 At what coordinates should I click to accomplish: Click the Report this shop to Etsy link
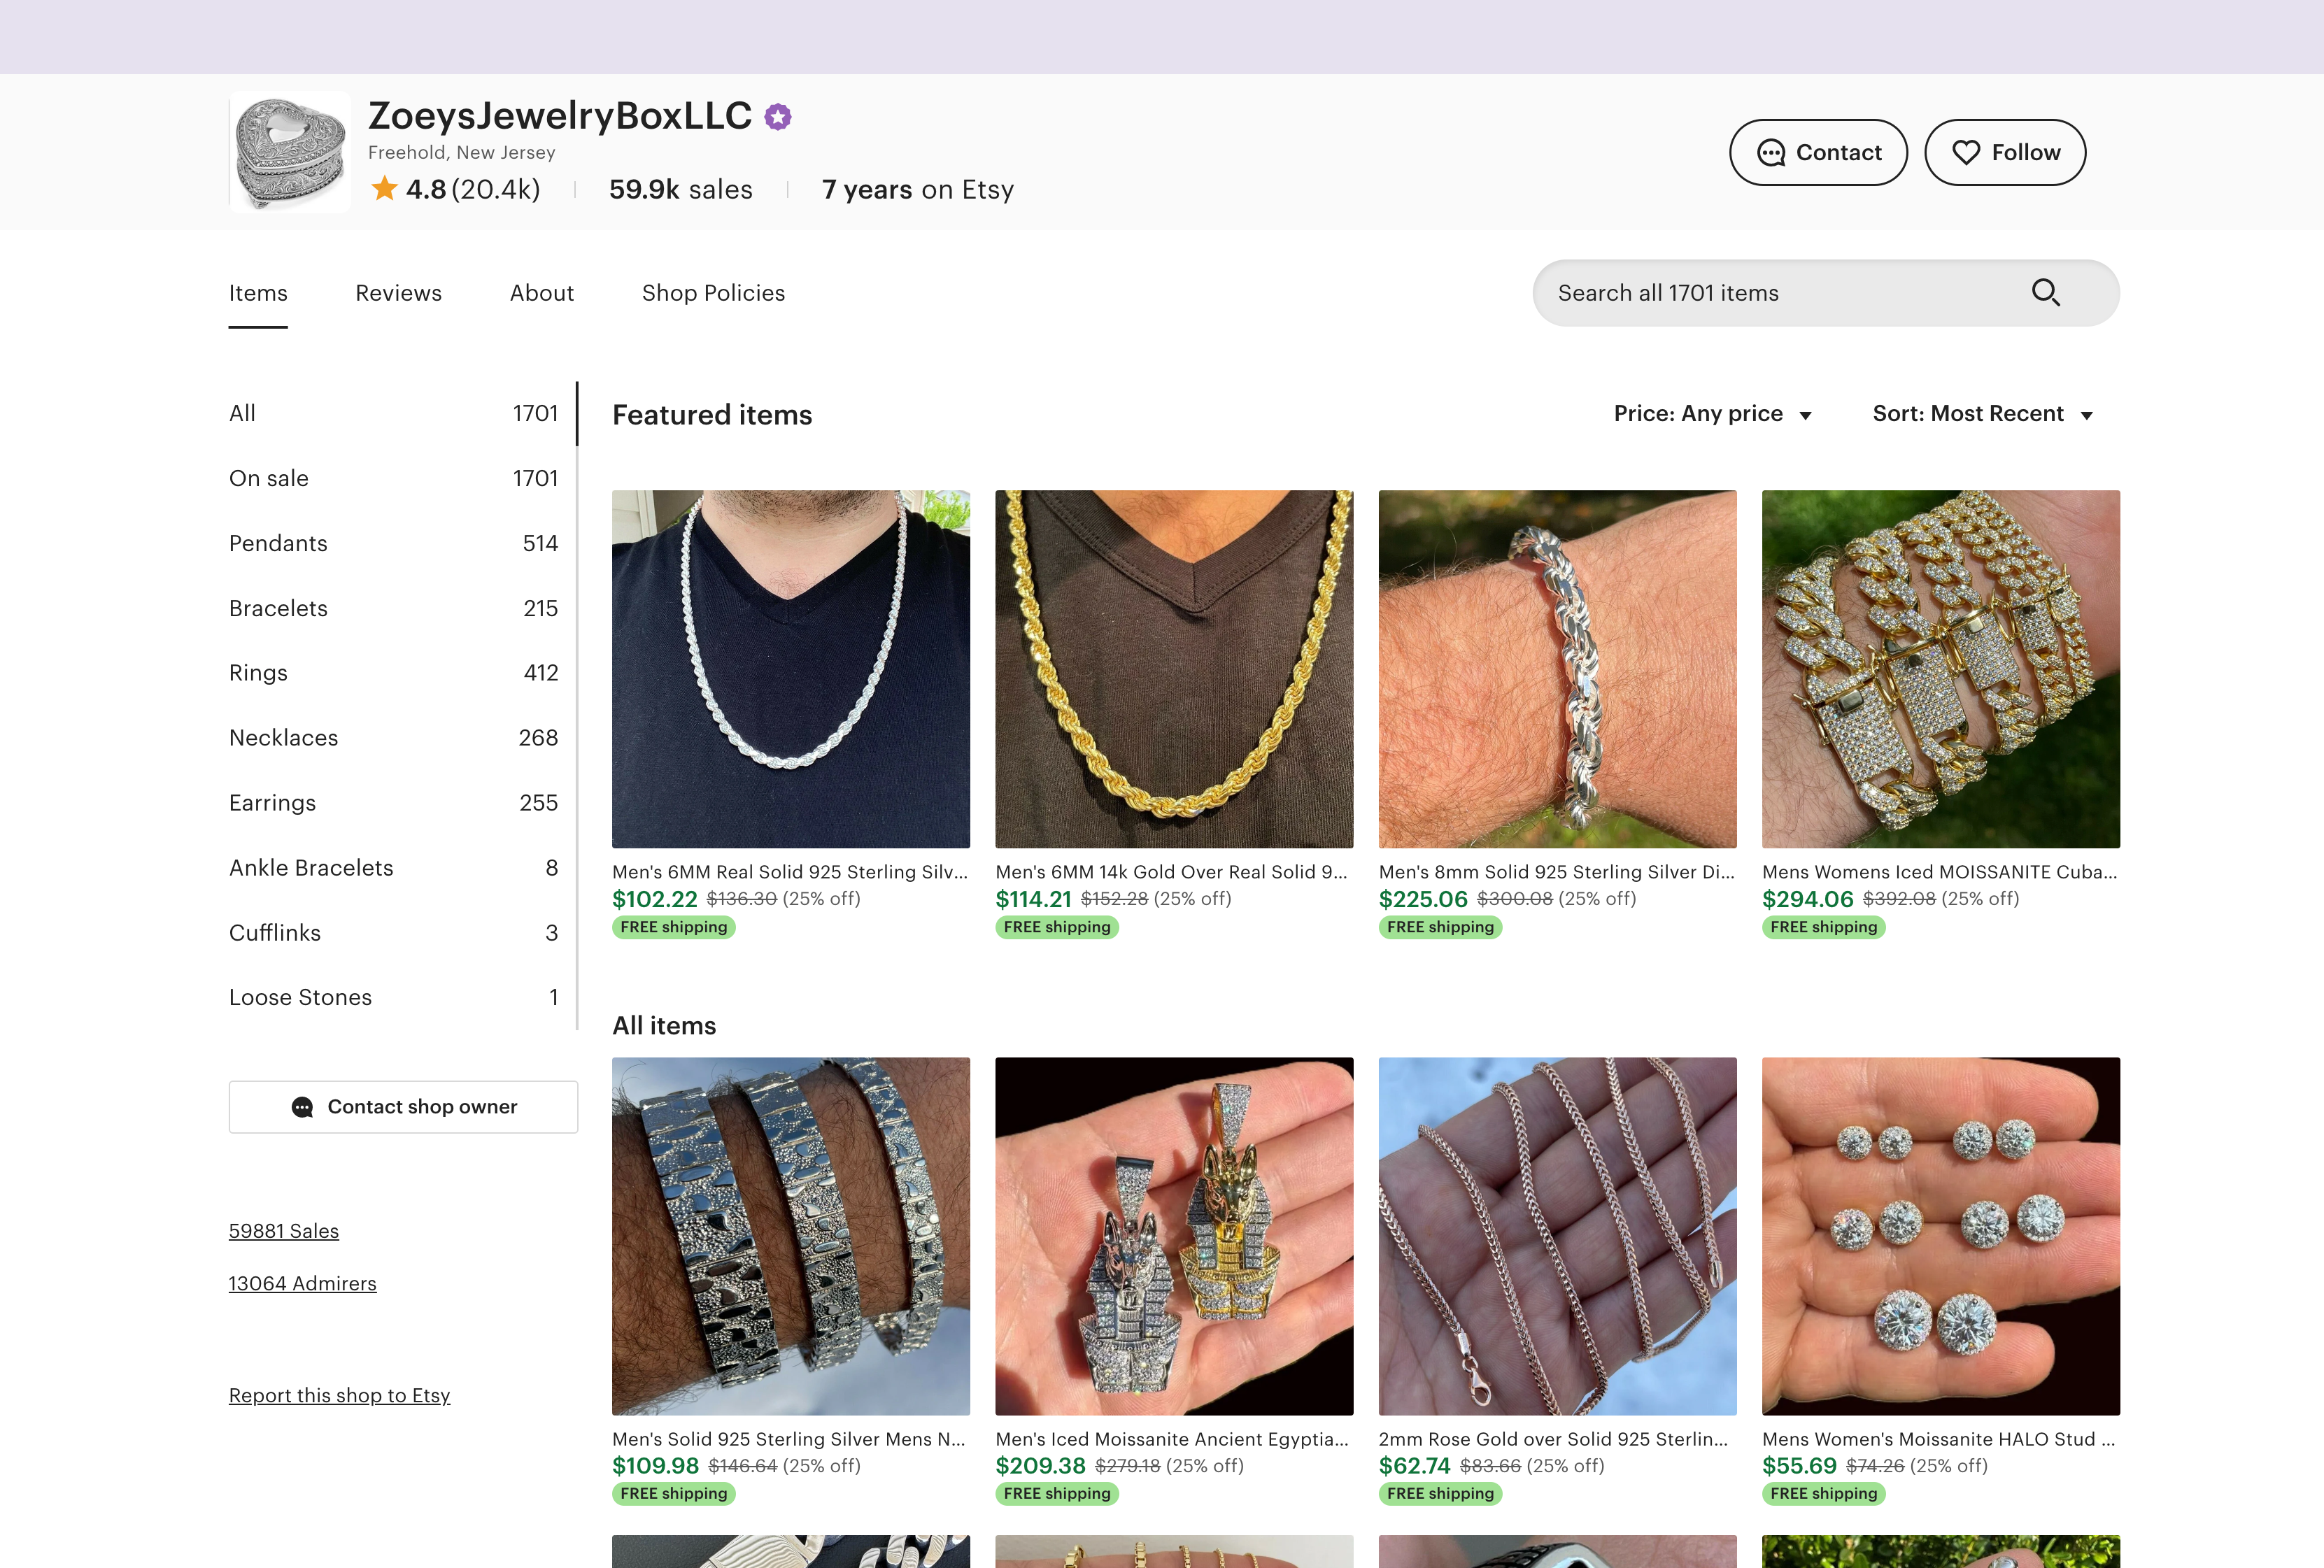(339, 1395)
